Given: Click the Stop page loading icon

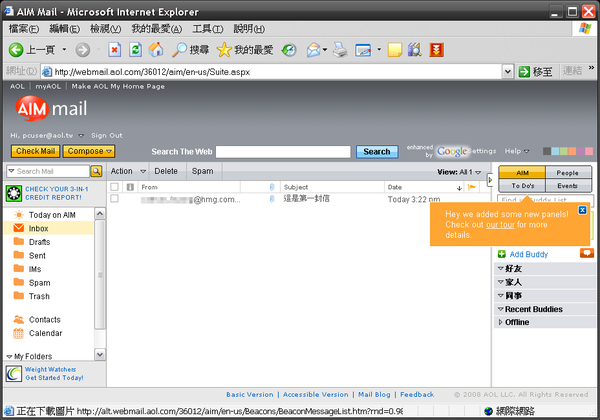Looking at the screenshot, I should (114, 50).
